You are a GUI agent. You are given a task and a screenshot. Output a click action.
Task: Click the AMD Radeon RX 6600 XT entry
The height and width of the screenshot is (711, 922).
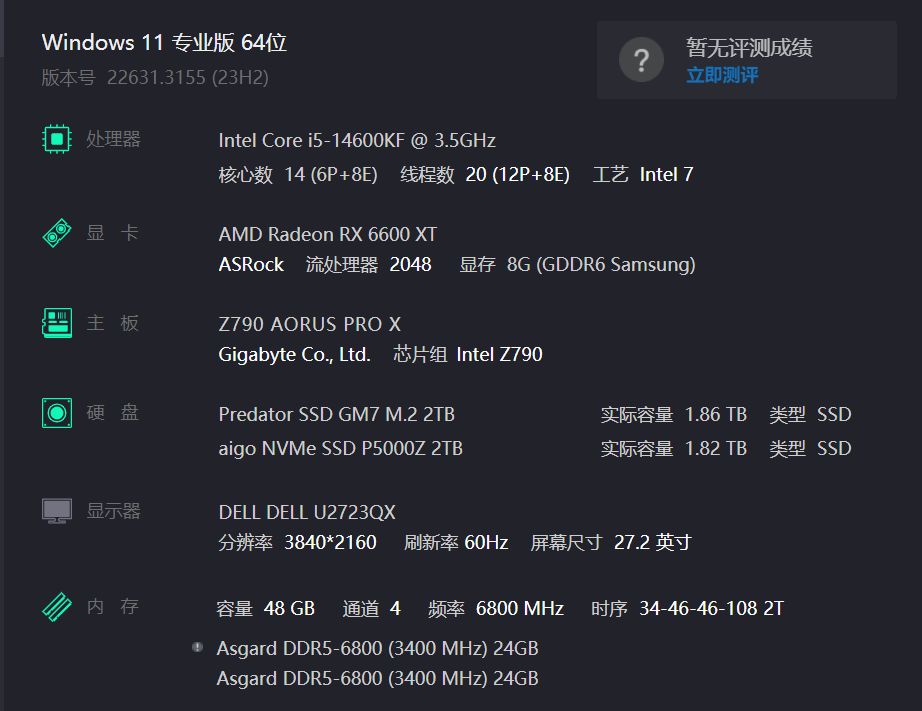point(328,234)
